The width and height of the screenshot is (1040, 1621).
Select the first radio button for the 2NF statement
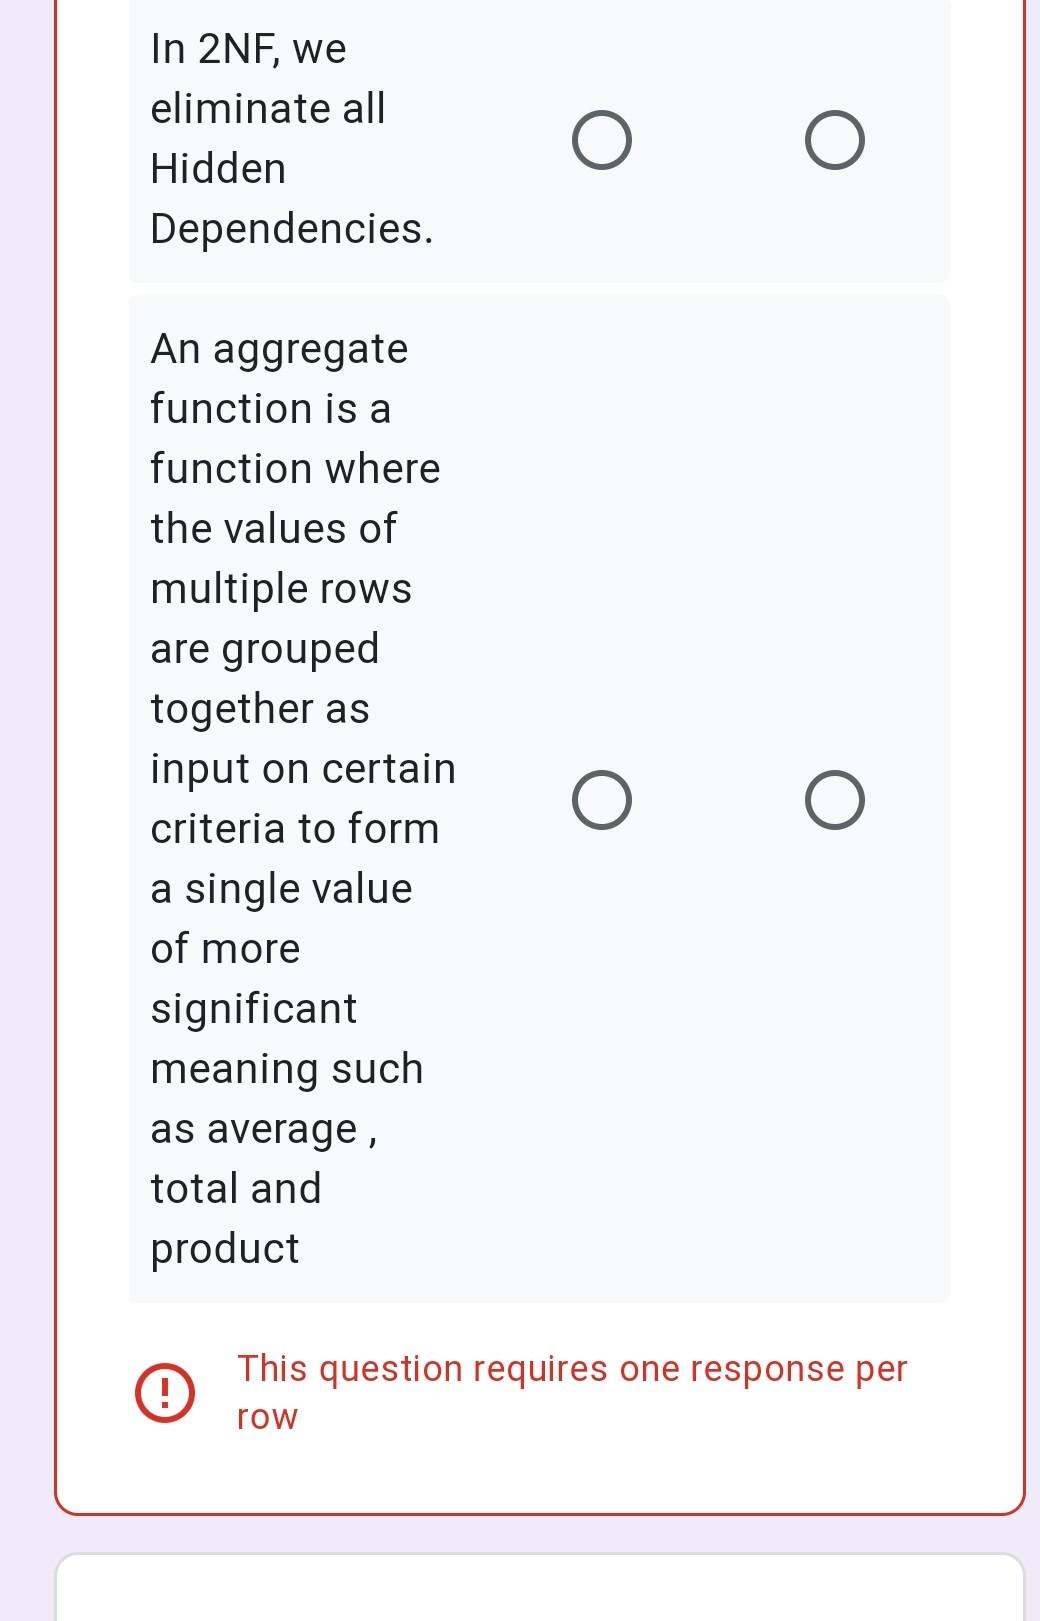(603, 139)
